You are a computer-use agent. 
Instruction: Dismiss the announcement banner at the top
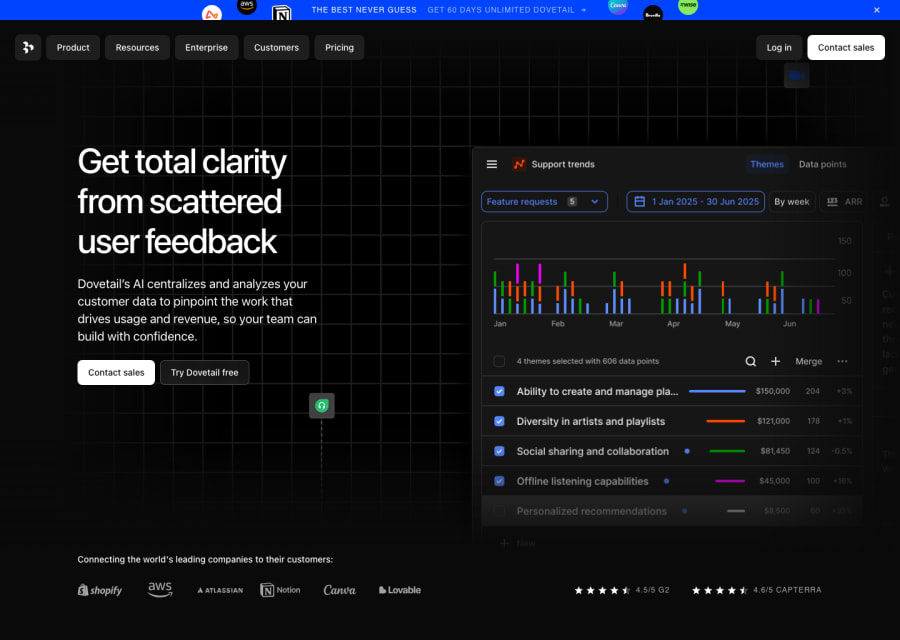tap(876, 9)
